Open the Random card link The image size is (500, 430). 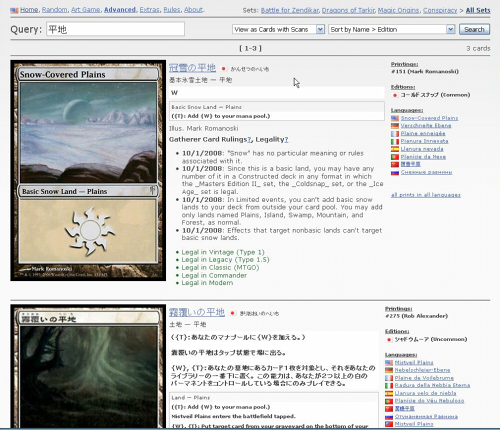(55, 10)
